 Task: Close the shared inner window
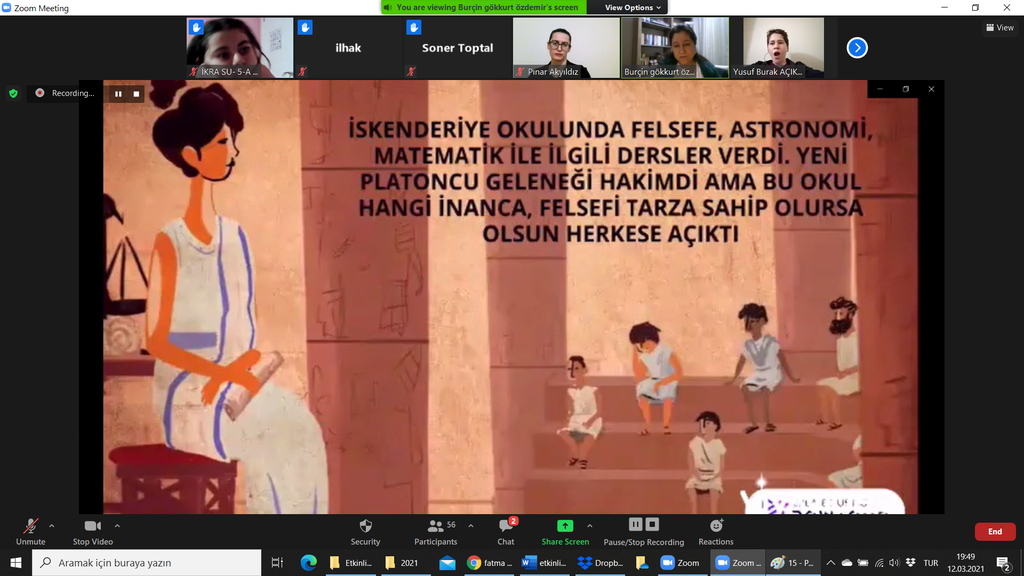pyautogui.click(x=931, y=89)
